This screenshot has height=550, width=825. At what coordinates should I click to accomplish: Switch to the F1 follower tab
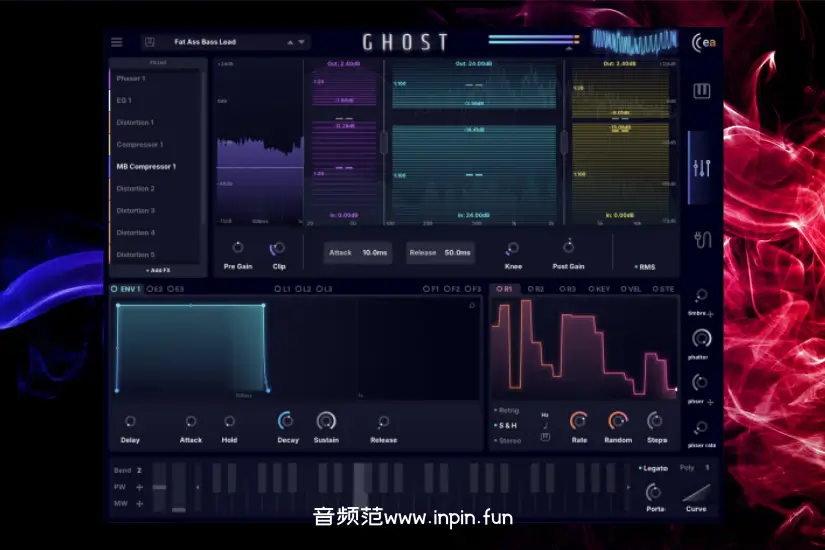[x=431, y=289]
